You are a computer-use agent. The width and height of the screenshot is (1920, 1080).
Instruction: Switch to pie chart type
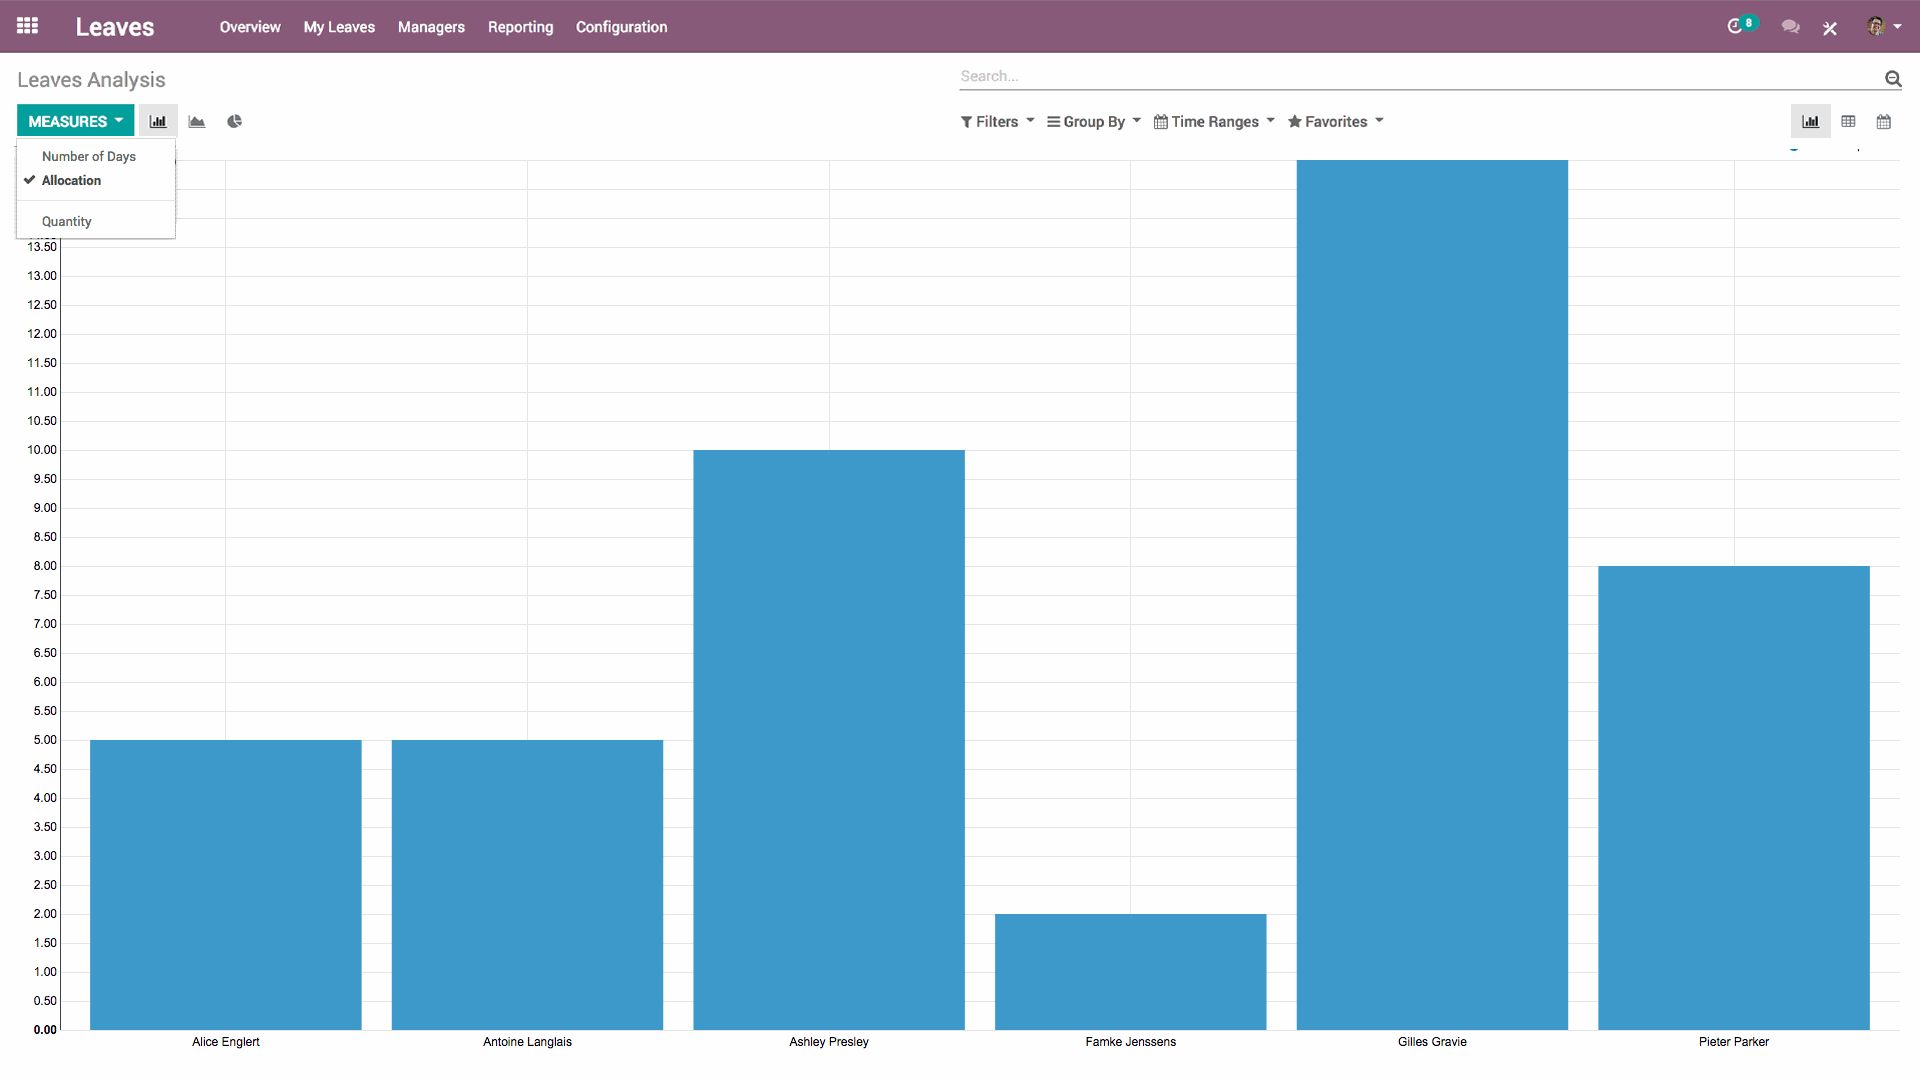tap(234, 121)
